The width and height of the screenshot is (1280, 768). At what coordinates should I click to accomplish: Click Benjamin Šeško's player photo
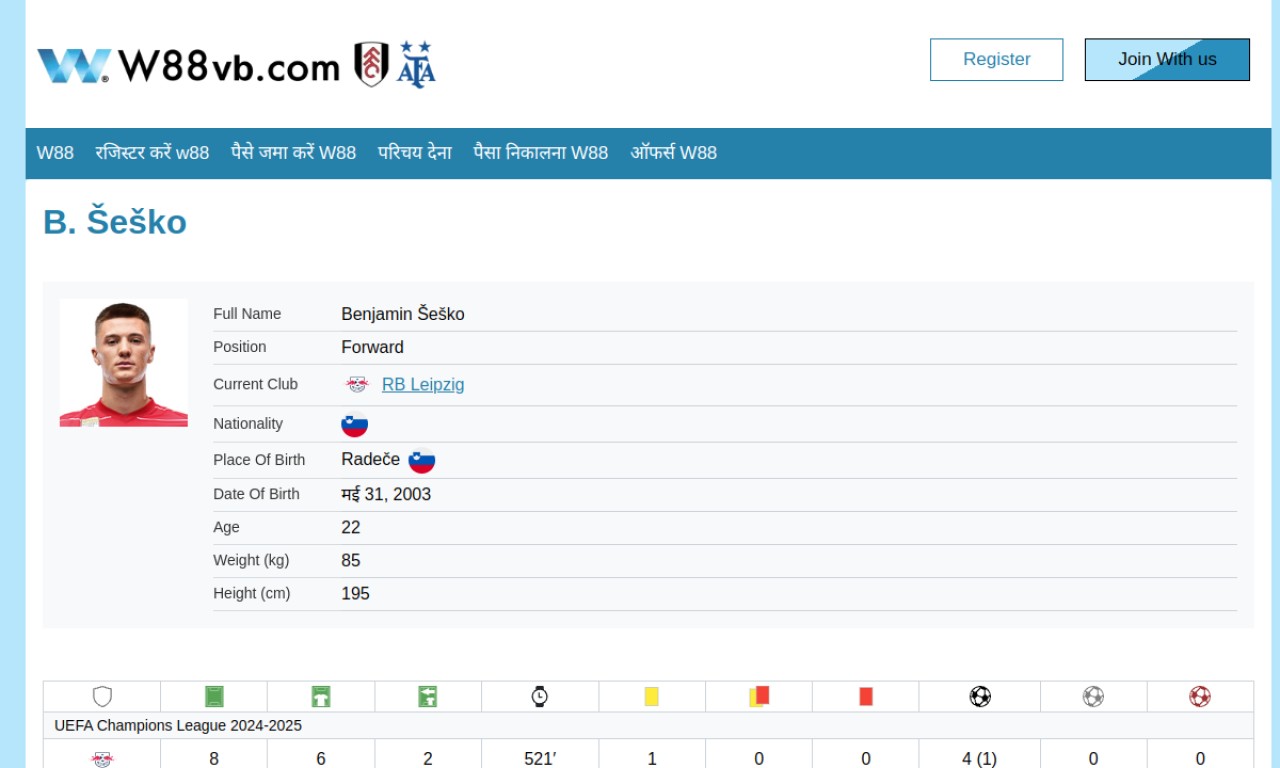[124, 363]
